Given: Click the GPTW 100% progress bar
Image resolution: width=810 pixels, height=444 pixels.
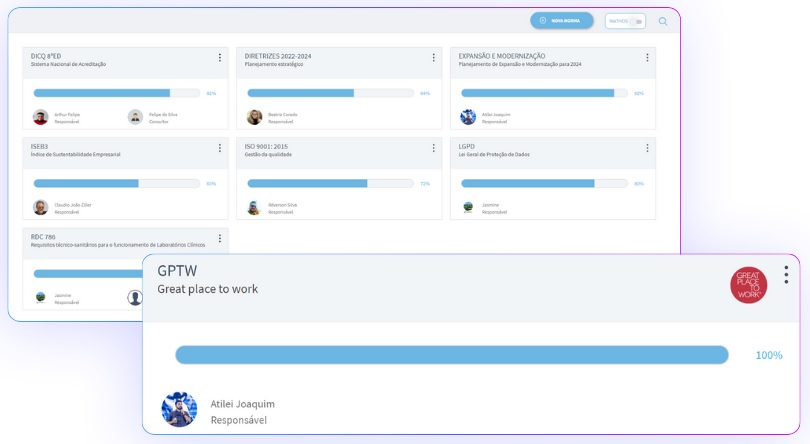Looking at the screenshot, I should 451,355.
